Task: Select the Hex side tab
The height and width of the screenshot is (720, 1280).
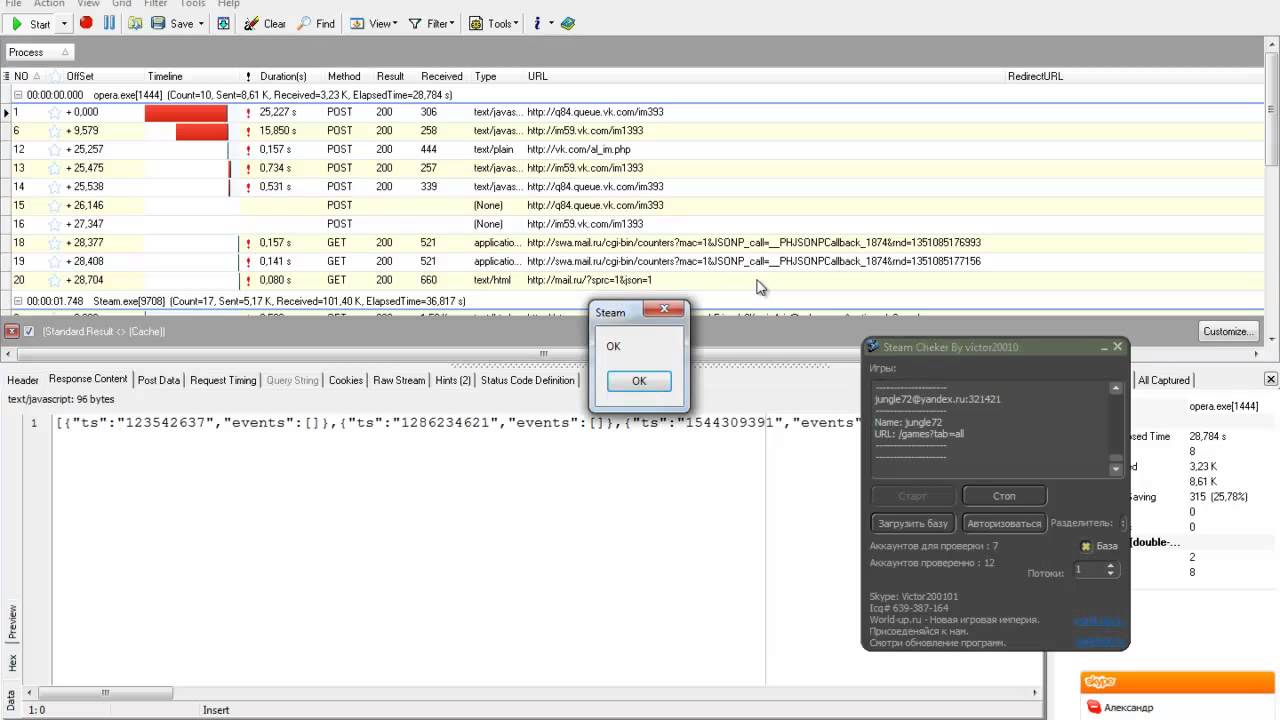Action: 12,663
